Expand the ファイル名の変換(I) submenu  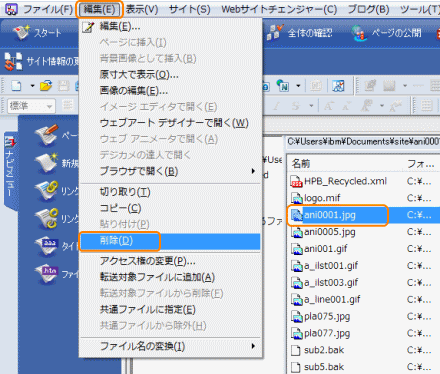pos(170,346)
